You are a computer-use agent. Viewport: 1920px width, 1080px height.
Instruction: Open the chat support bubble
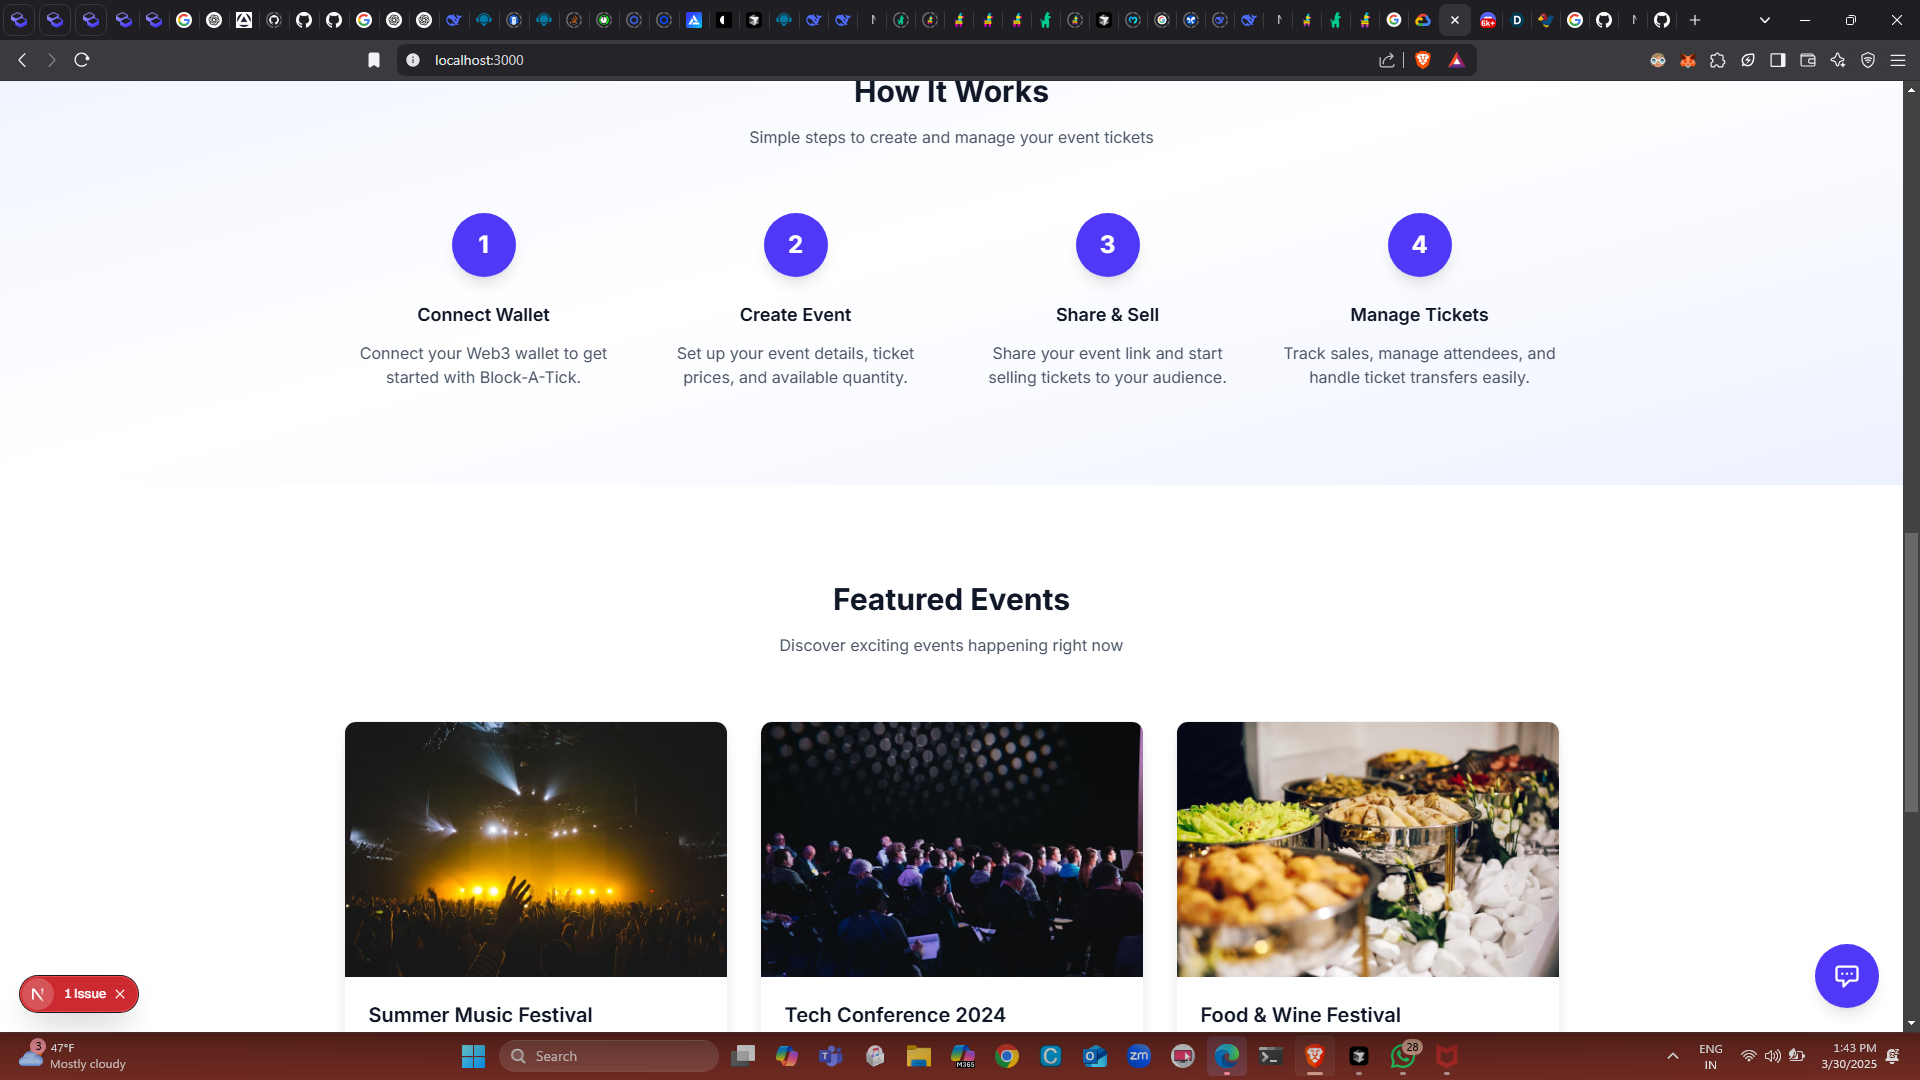click(1846, 975)
